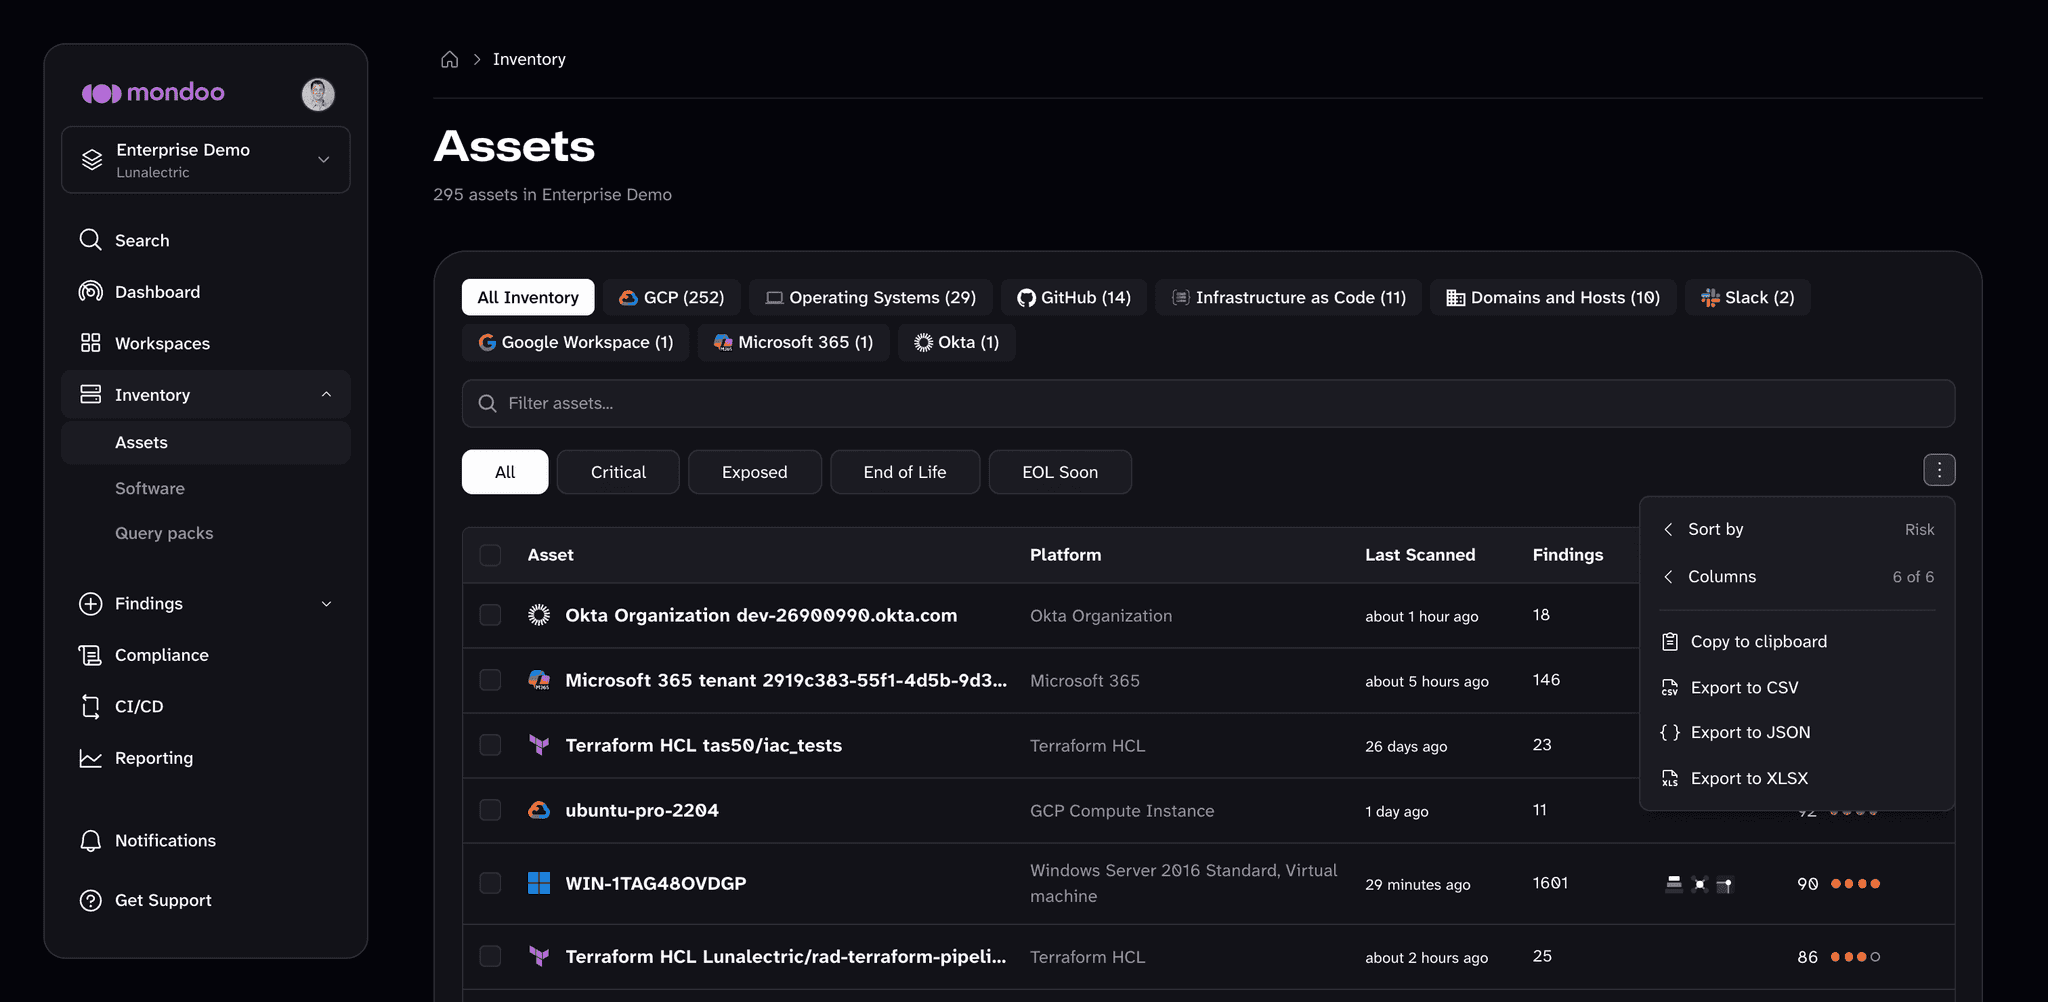Open the home breadcrumb icon
2048x1002 pixels.
[450, 60]
